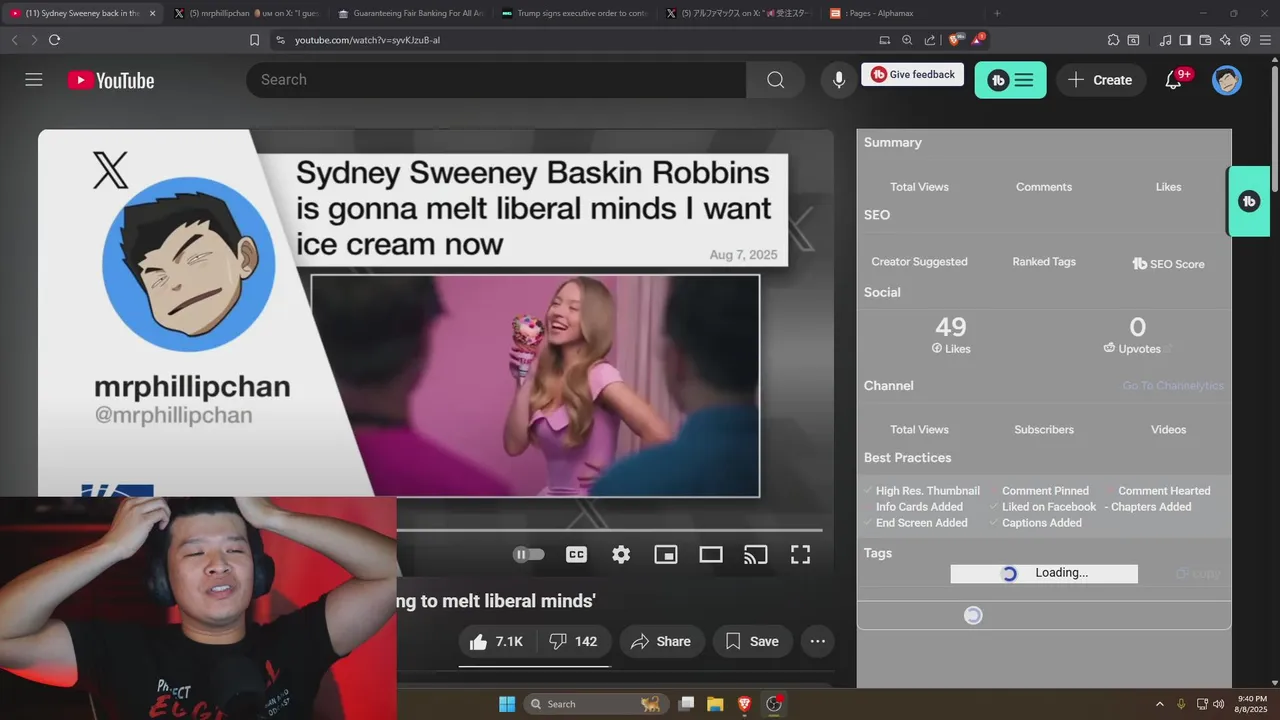Save the video to playlist
The height and width of the screenshot is (720, 1280).
pyautogui.click(x=752, y=641)
